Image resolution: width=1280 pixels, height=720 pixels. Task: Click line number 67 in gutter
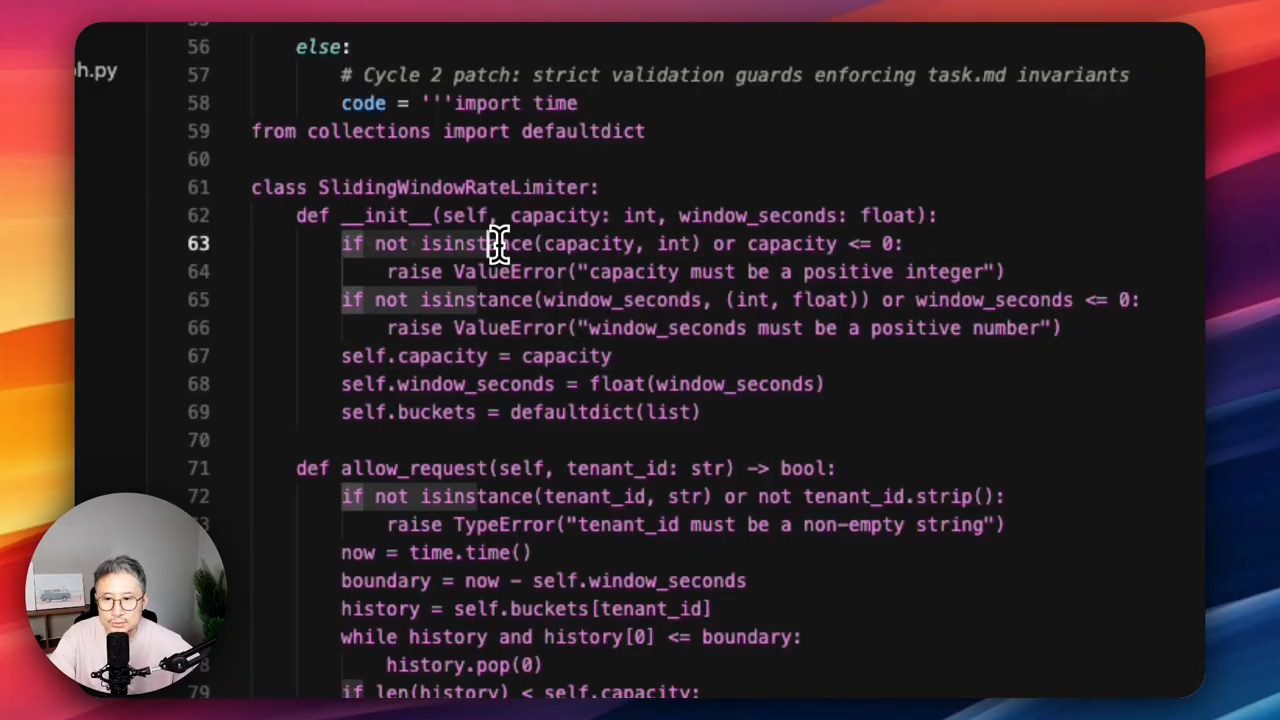[198, 356]
